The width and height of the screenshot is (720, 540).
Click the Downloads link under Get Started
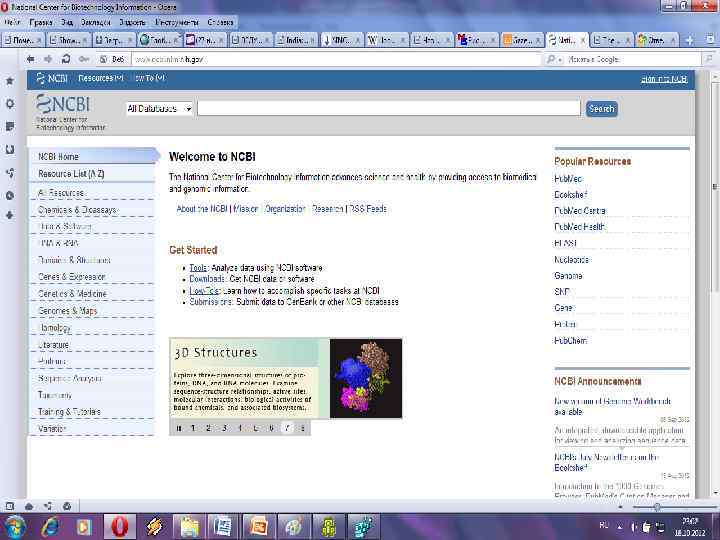point(207,279)
